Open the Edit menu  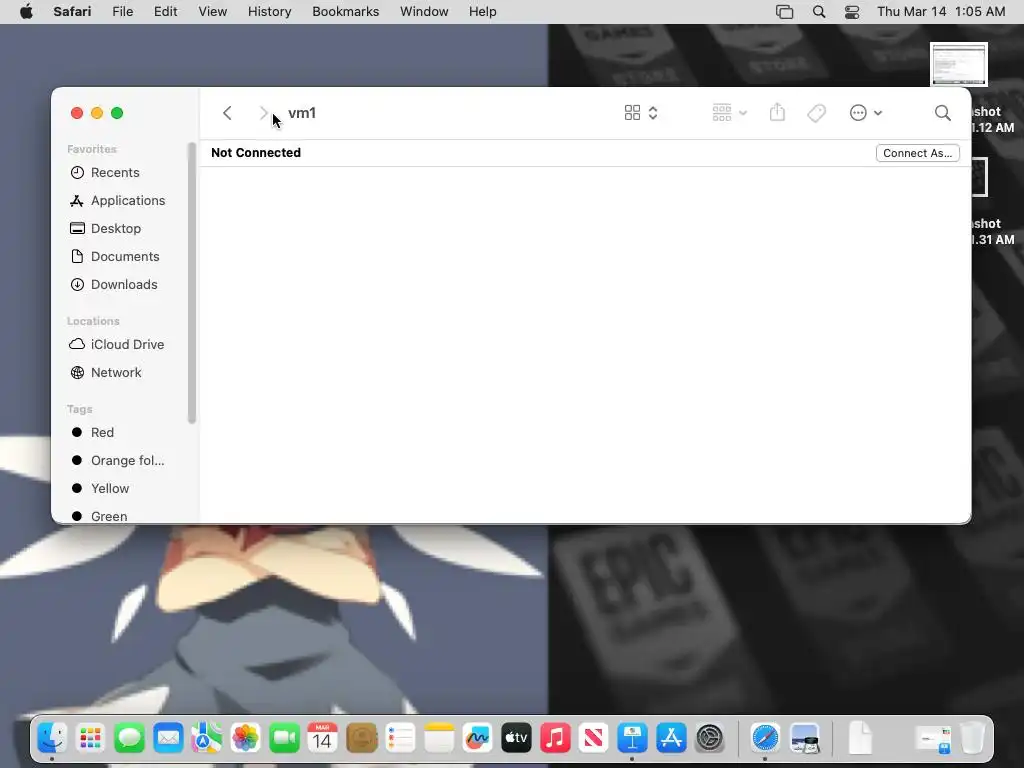tap(165, 12)
